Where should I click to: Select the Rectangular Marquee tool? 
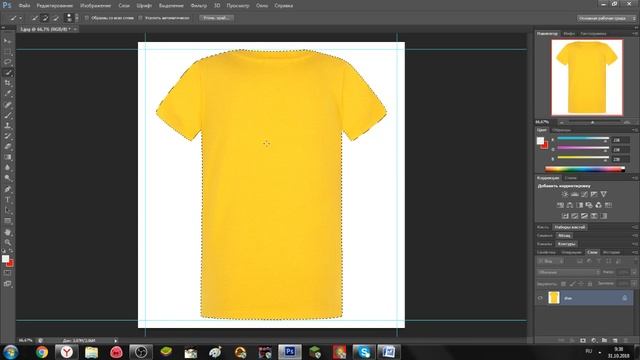[7, 51]
